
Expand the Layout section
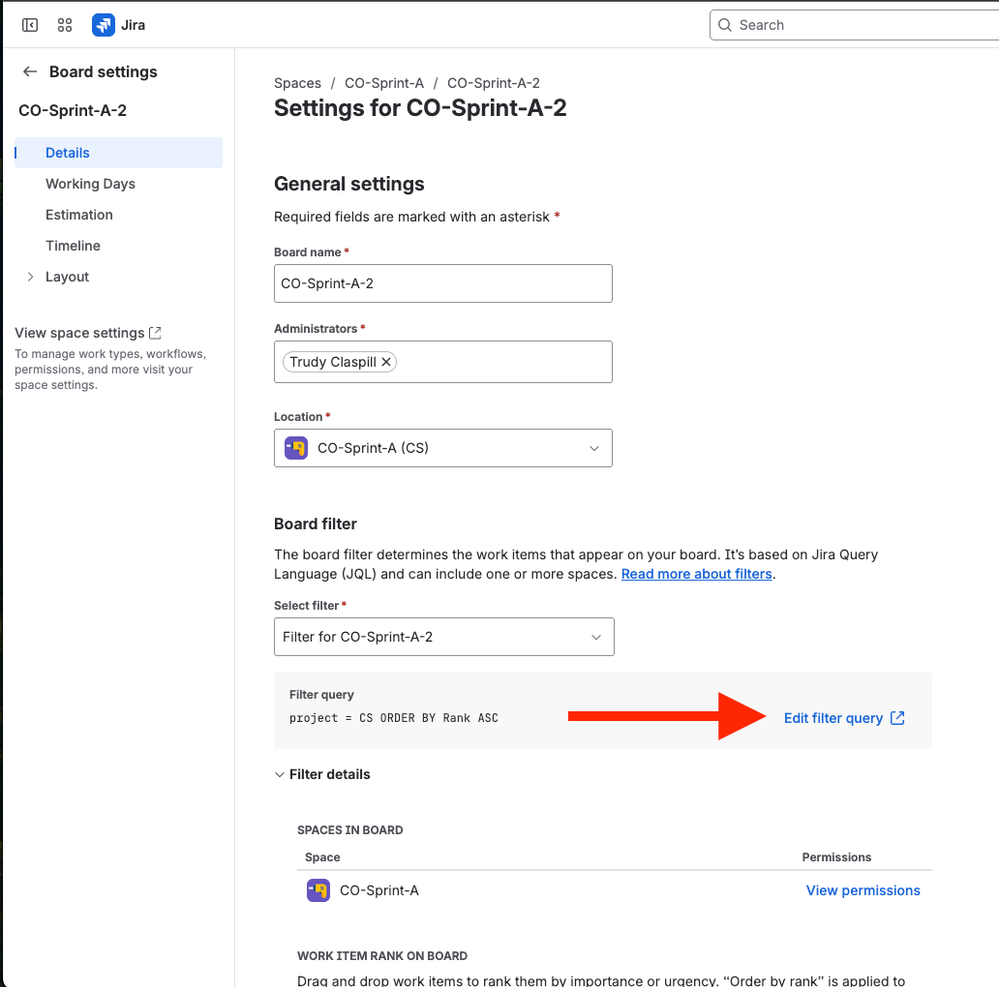pyautogui.click(x=31, y=276)
